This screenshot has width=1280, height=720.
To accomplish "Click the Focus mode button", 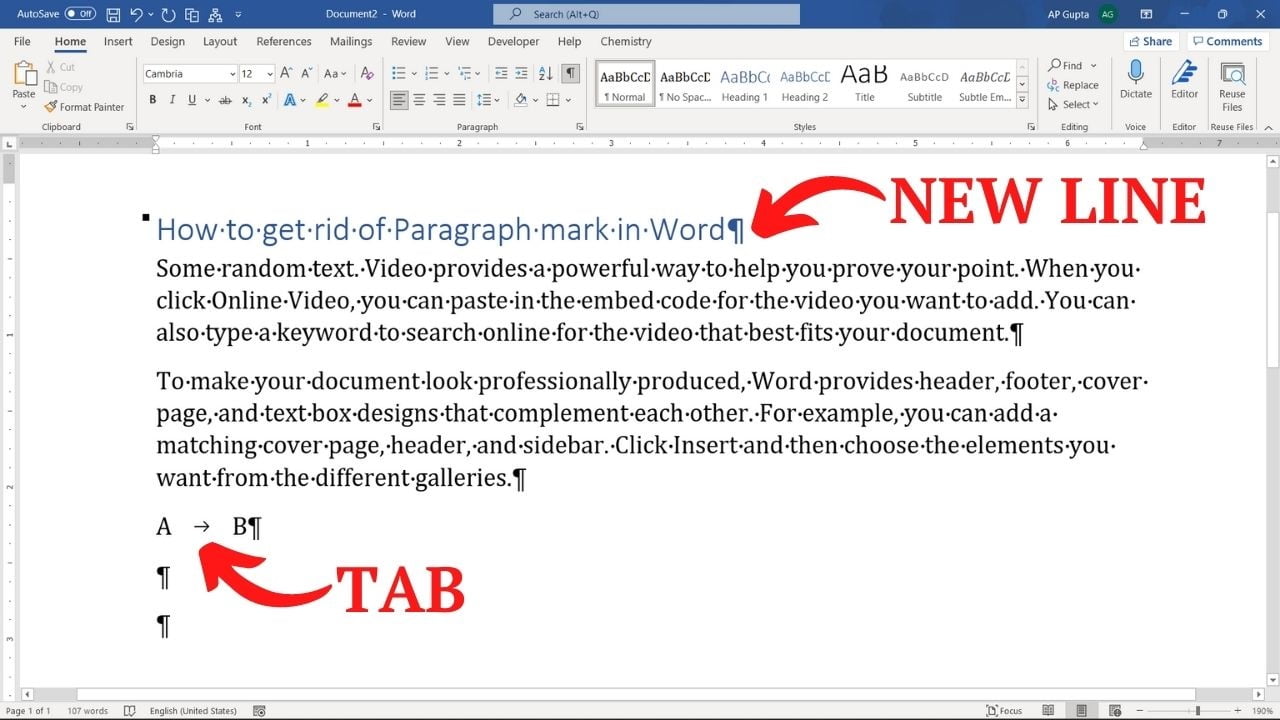I will tap(1004, 711).
